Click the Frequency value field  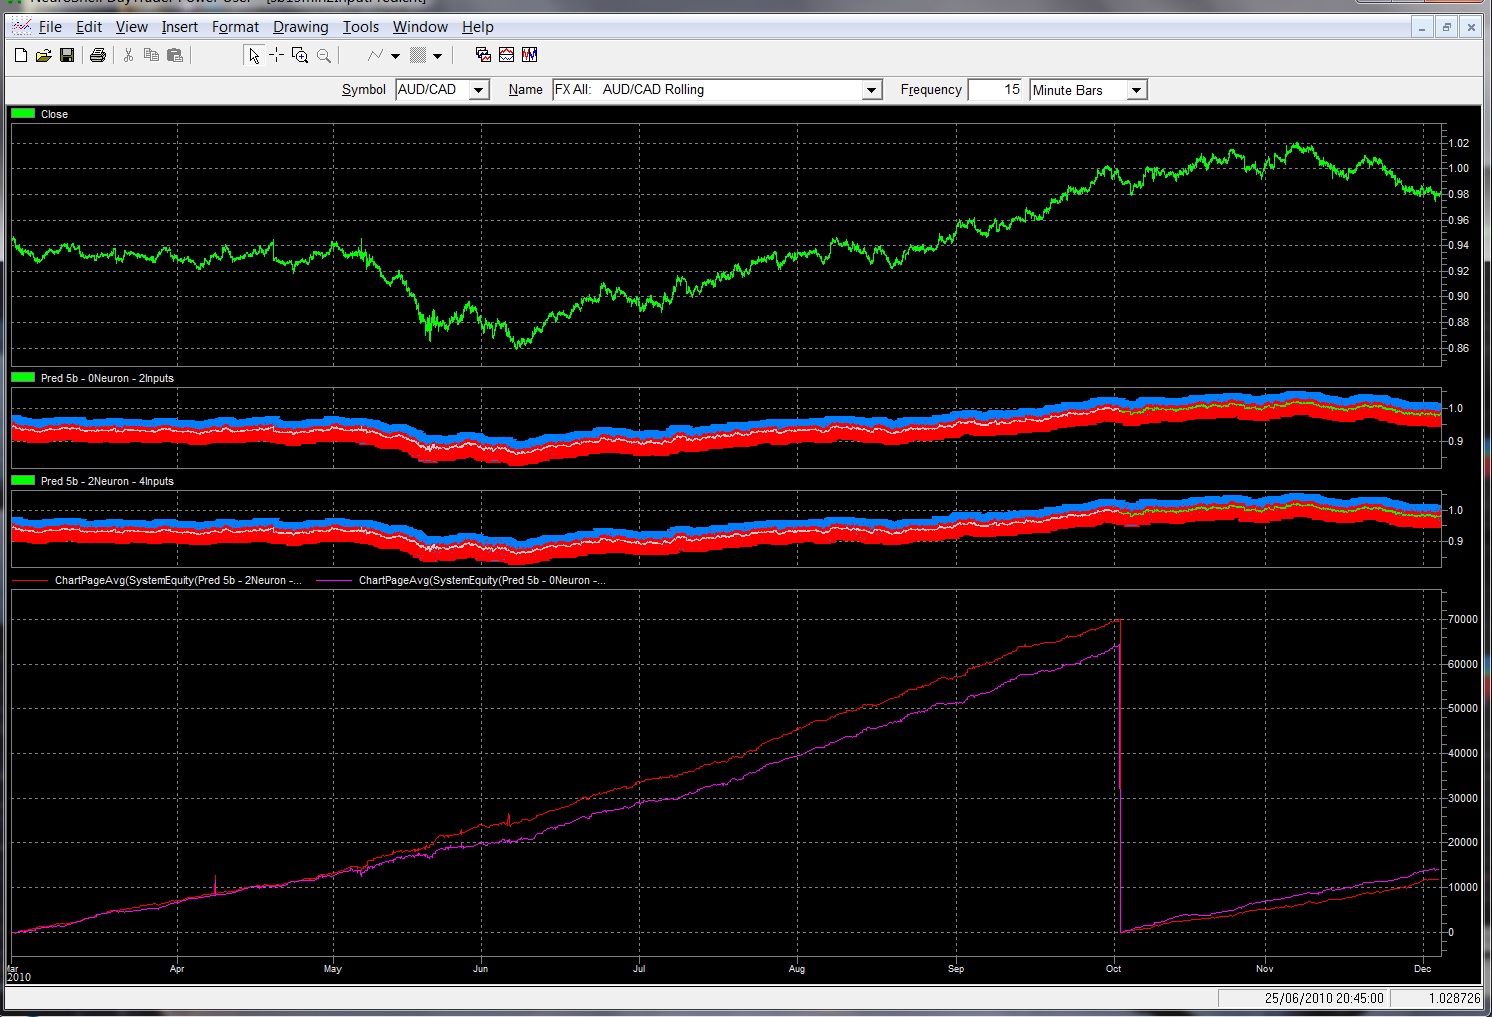pos(995,90)
